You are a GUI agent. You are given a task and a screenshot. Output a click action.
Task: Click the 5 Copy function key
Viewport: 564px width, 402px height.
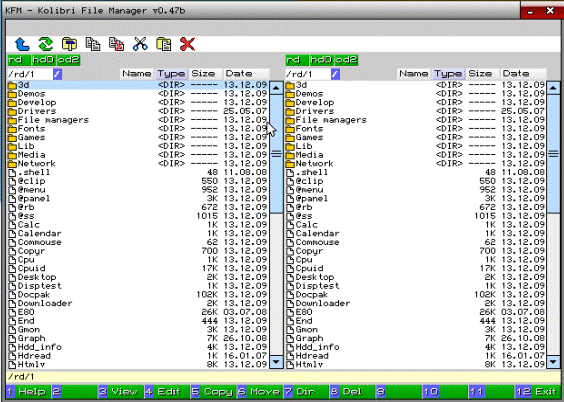click(x=213, y=392)
